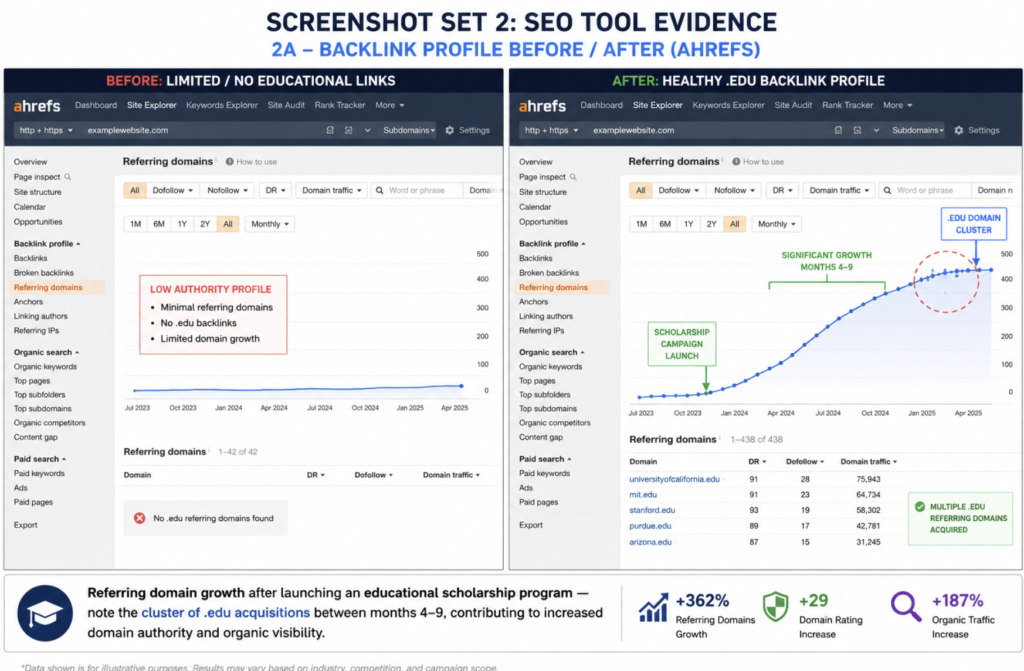Click first small icon after URL in Before panel

tap(330, 130)
